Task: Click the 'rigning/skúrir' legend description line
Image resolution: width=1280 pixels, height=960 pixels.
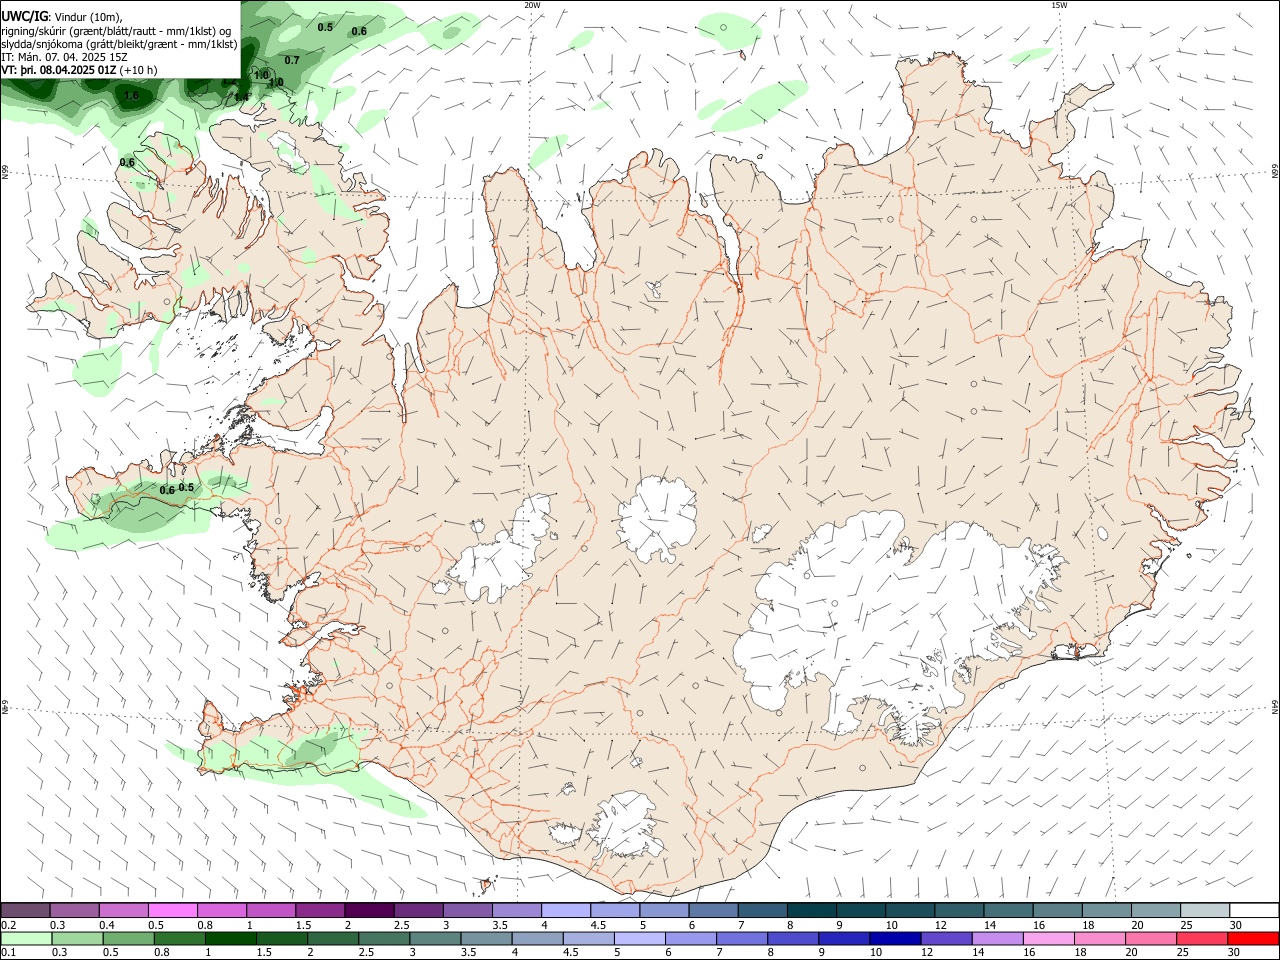Action: (116, 30)
